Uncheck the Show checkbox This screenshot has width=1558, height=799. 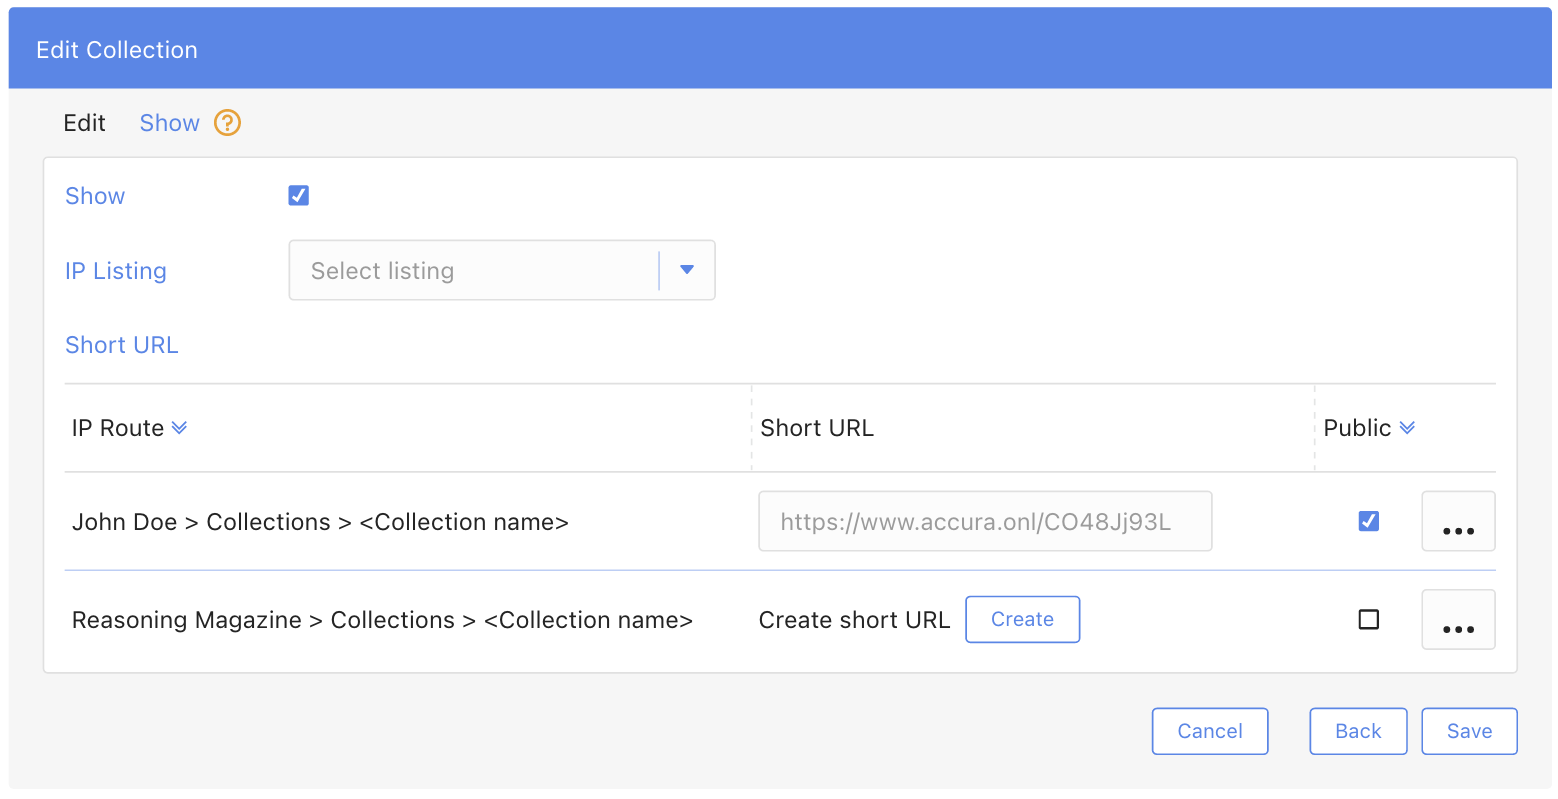[x=299, y=195]
